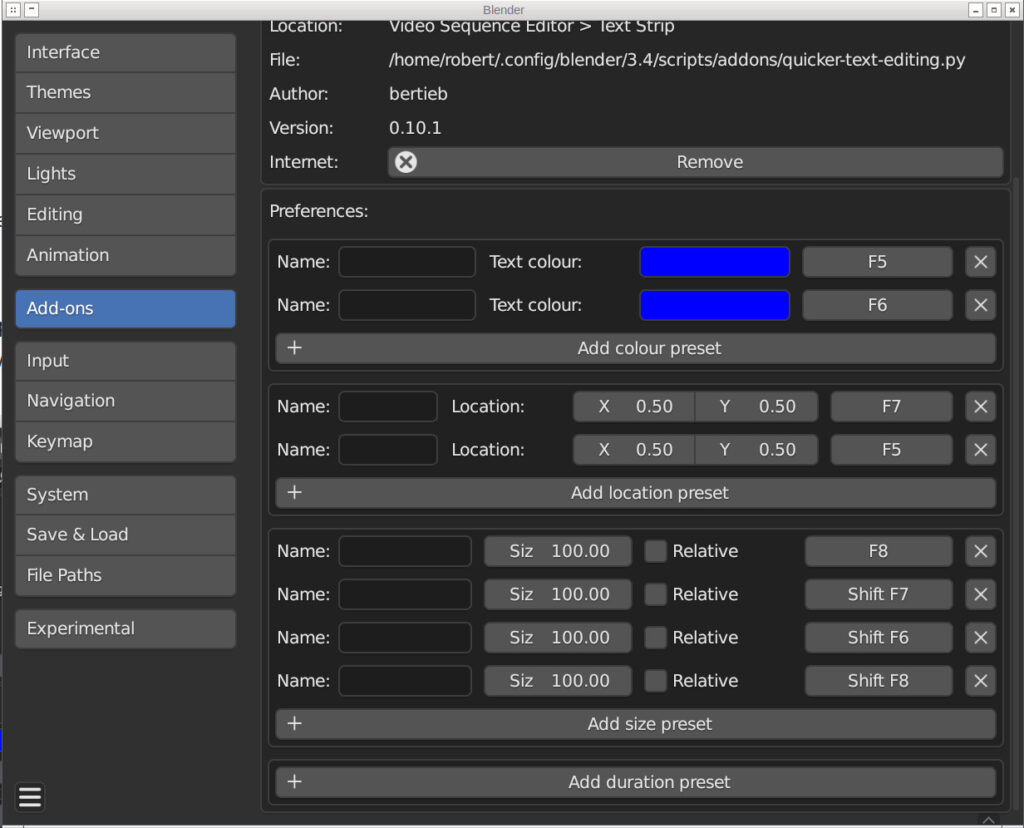Go to Navigation preferences

click(x=125, y=401)
